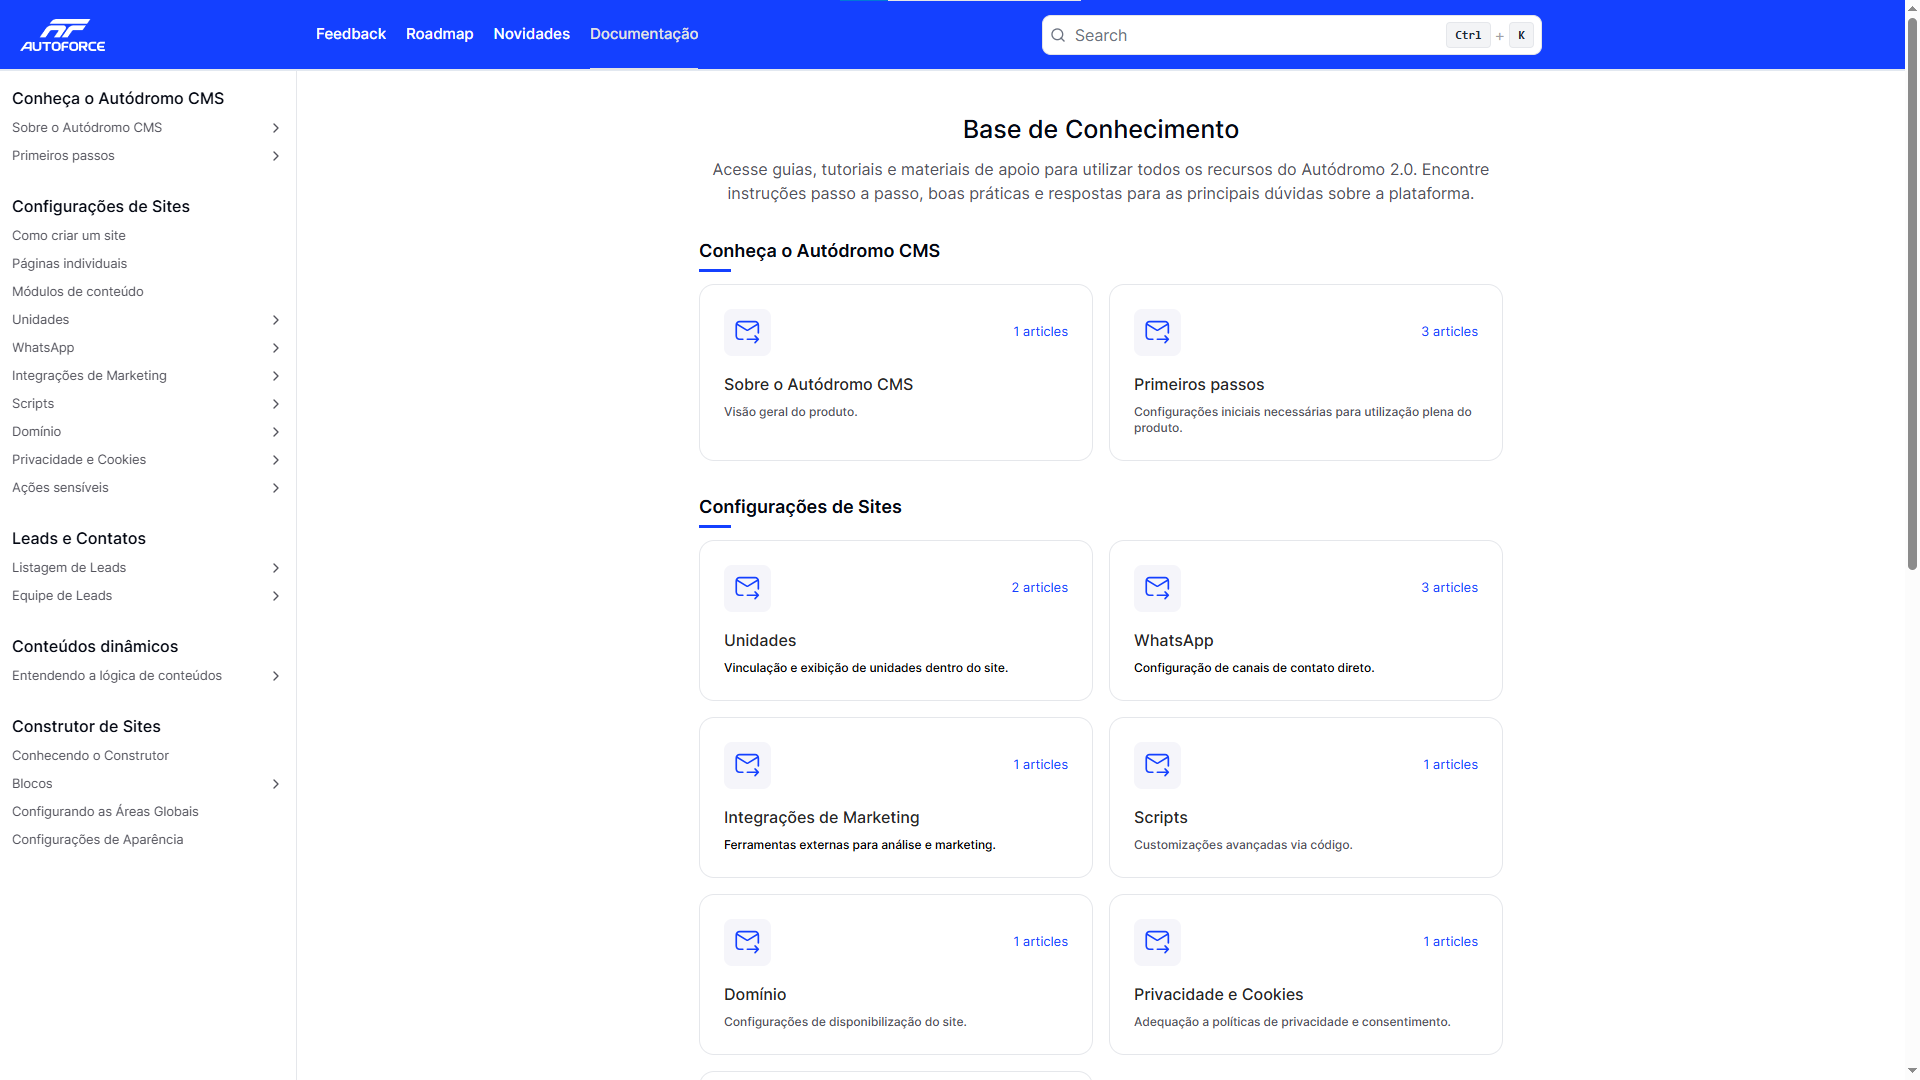Click "3 articles" on Primeiros passos card
The image size is (1920, 1080).
click(x=1449, y=332)
